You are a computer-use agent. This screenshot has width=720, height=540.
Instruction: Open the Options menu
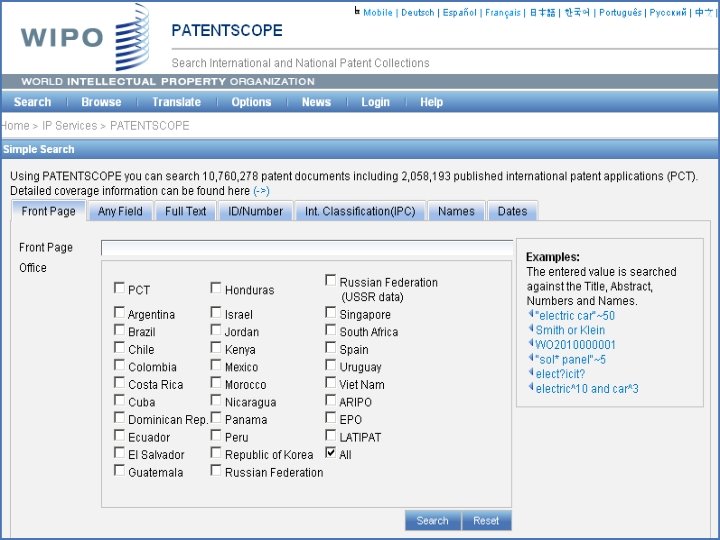(251, 102)
